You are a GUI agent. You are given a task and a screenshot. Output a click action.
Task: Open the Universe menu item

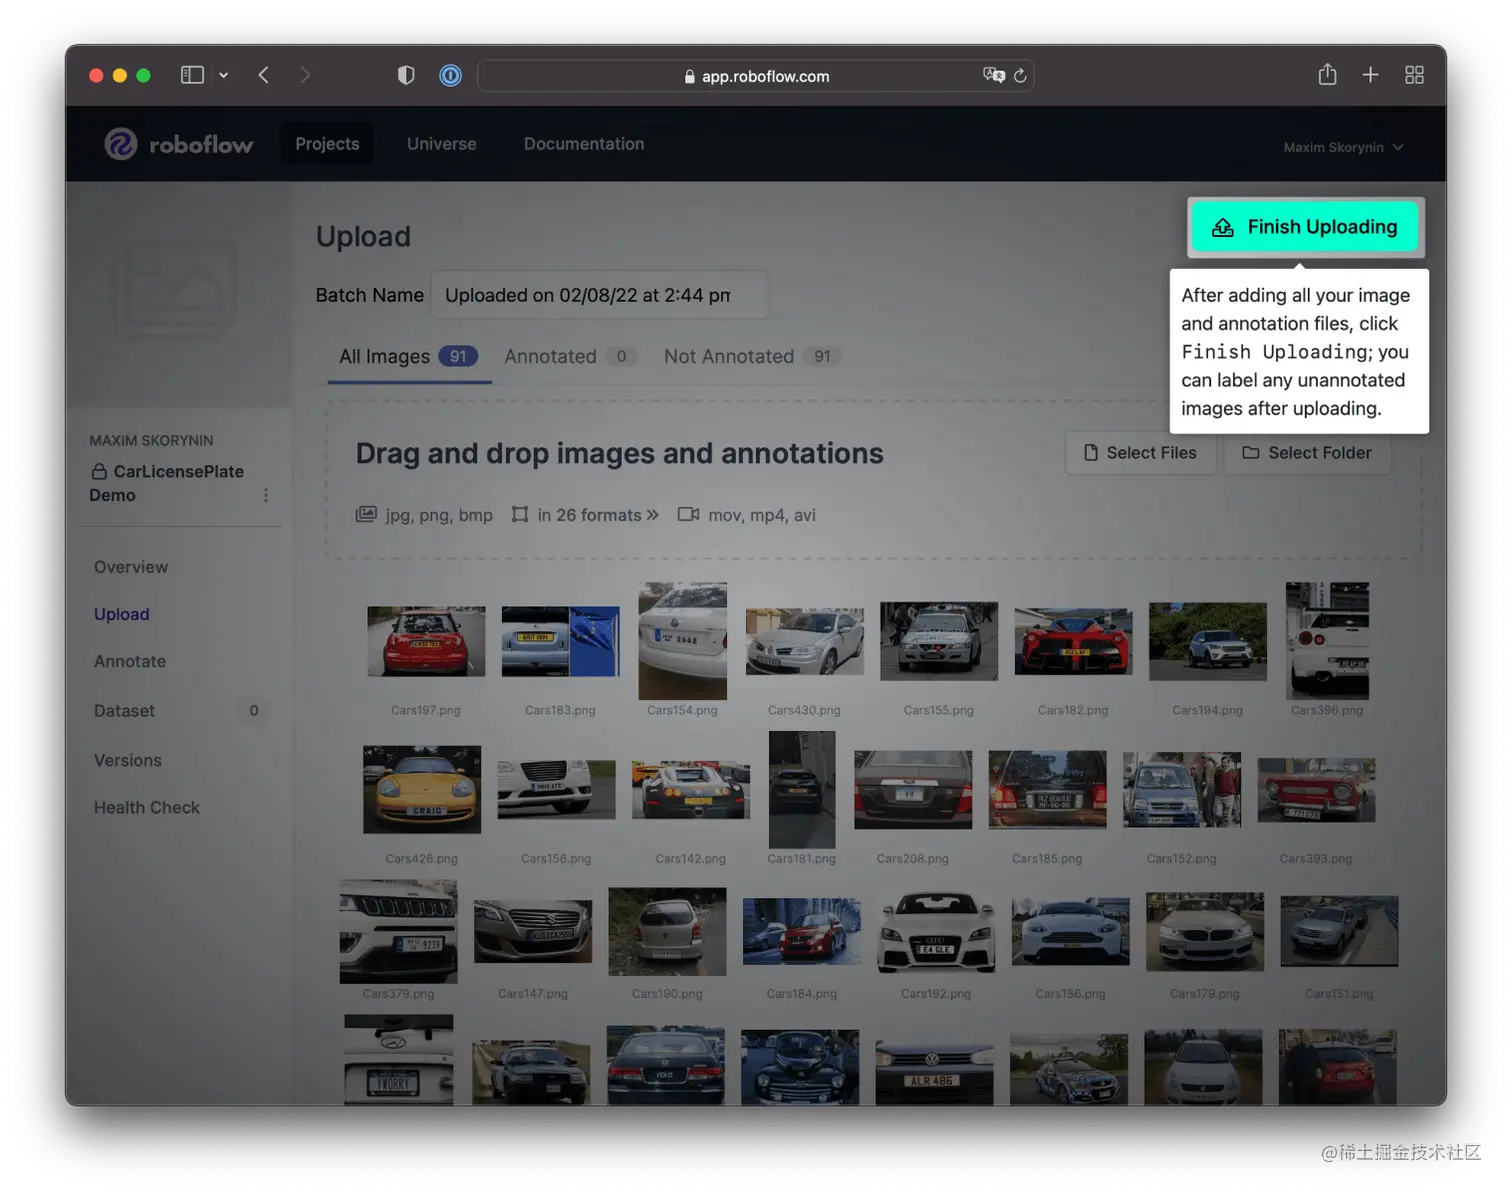coord(441,144)
